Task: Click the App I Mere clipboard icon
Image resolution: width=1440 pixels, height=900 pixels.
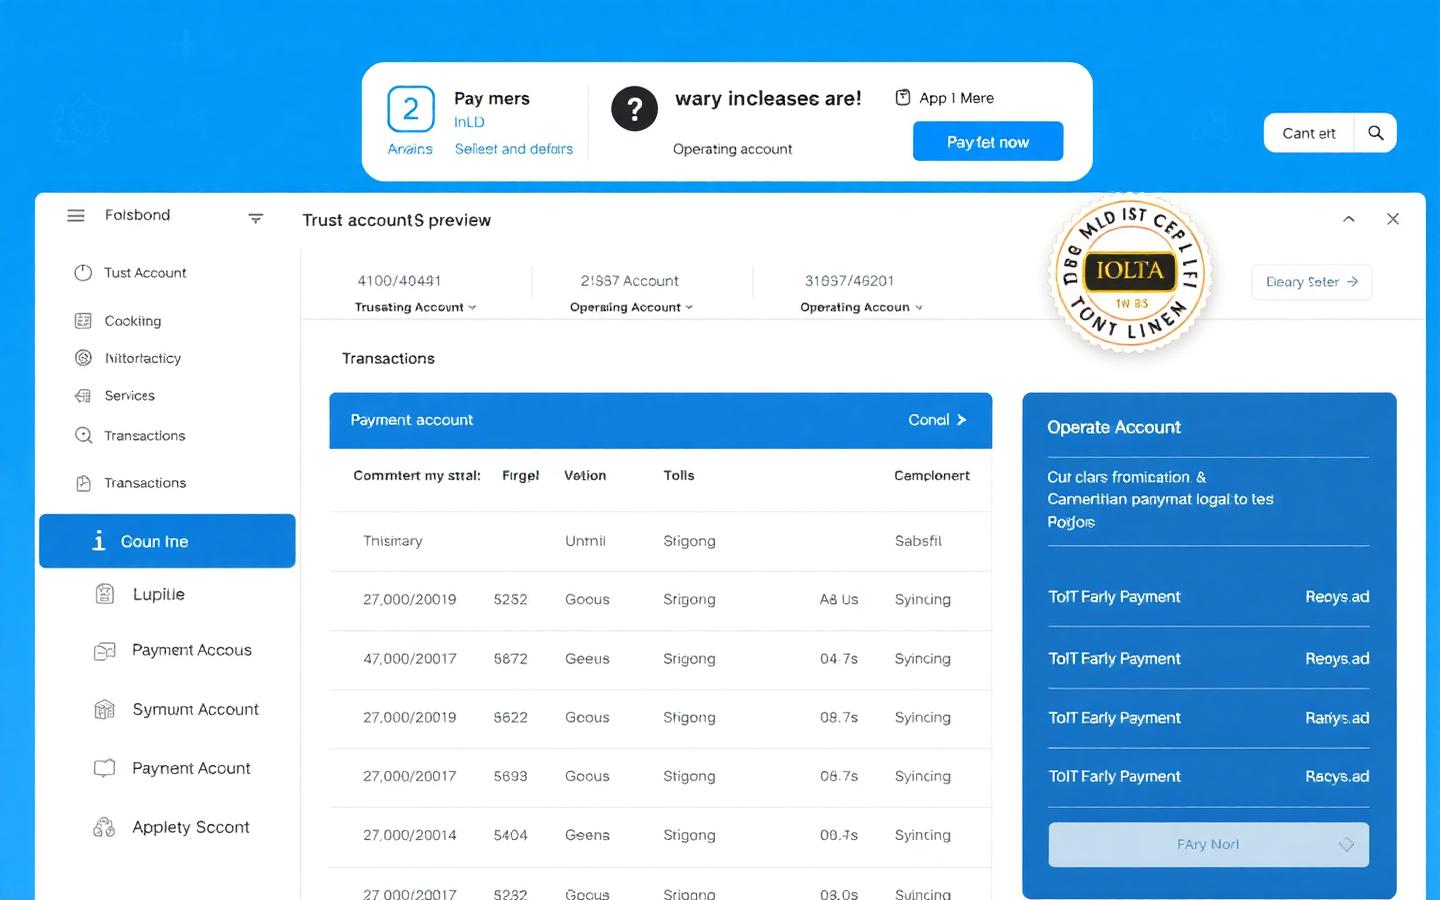Action: click(x=903, y=97)
